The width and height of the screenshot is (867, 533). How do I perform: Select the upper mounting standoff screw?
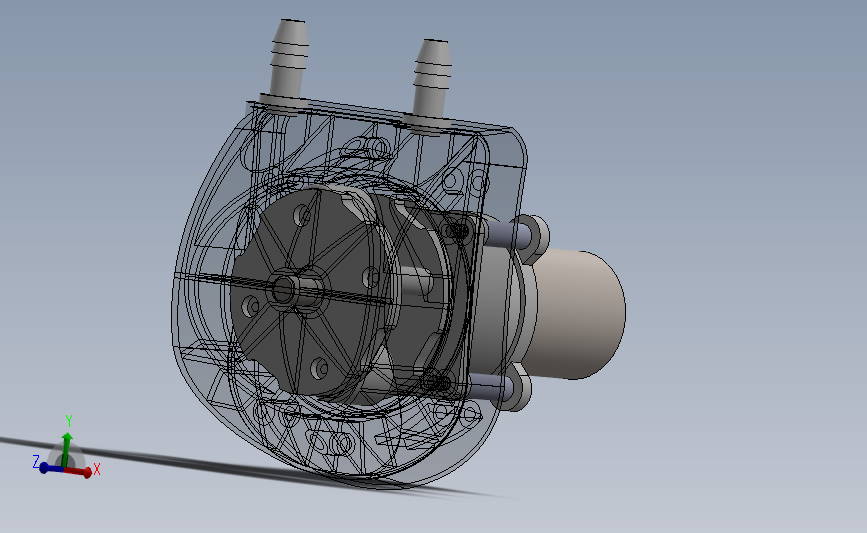pos(506,234)
